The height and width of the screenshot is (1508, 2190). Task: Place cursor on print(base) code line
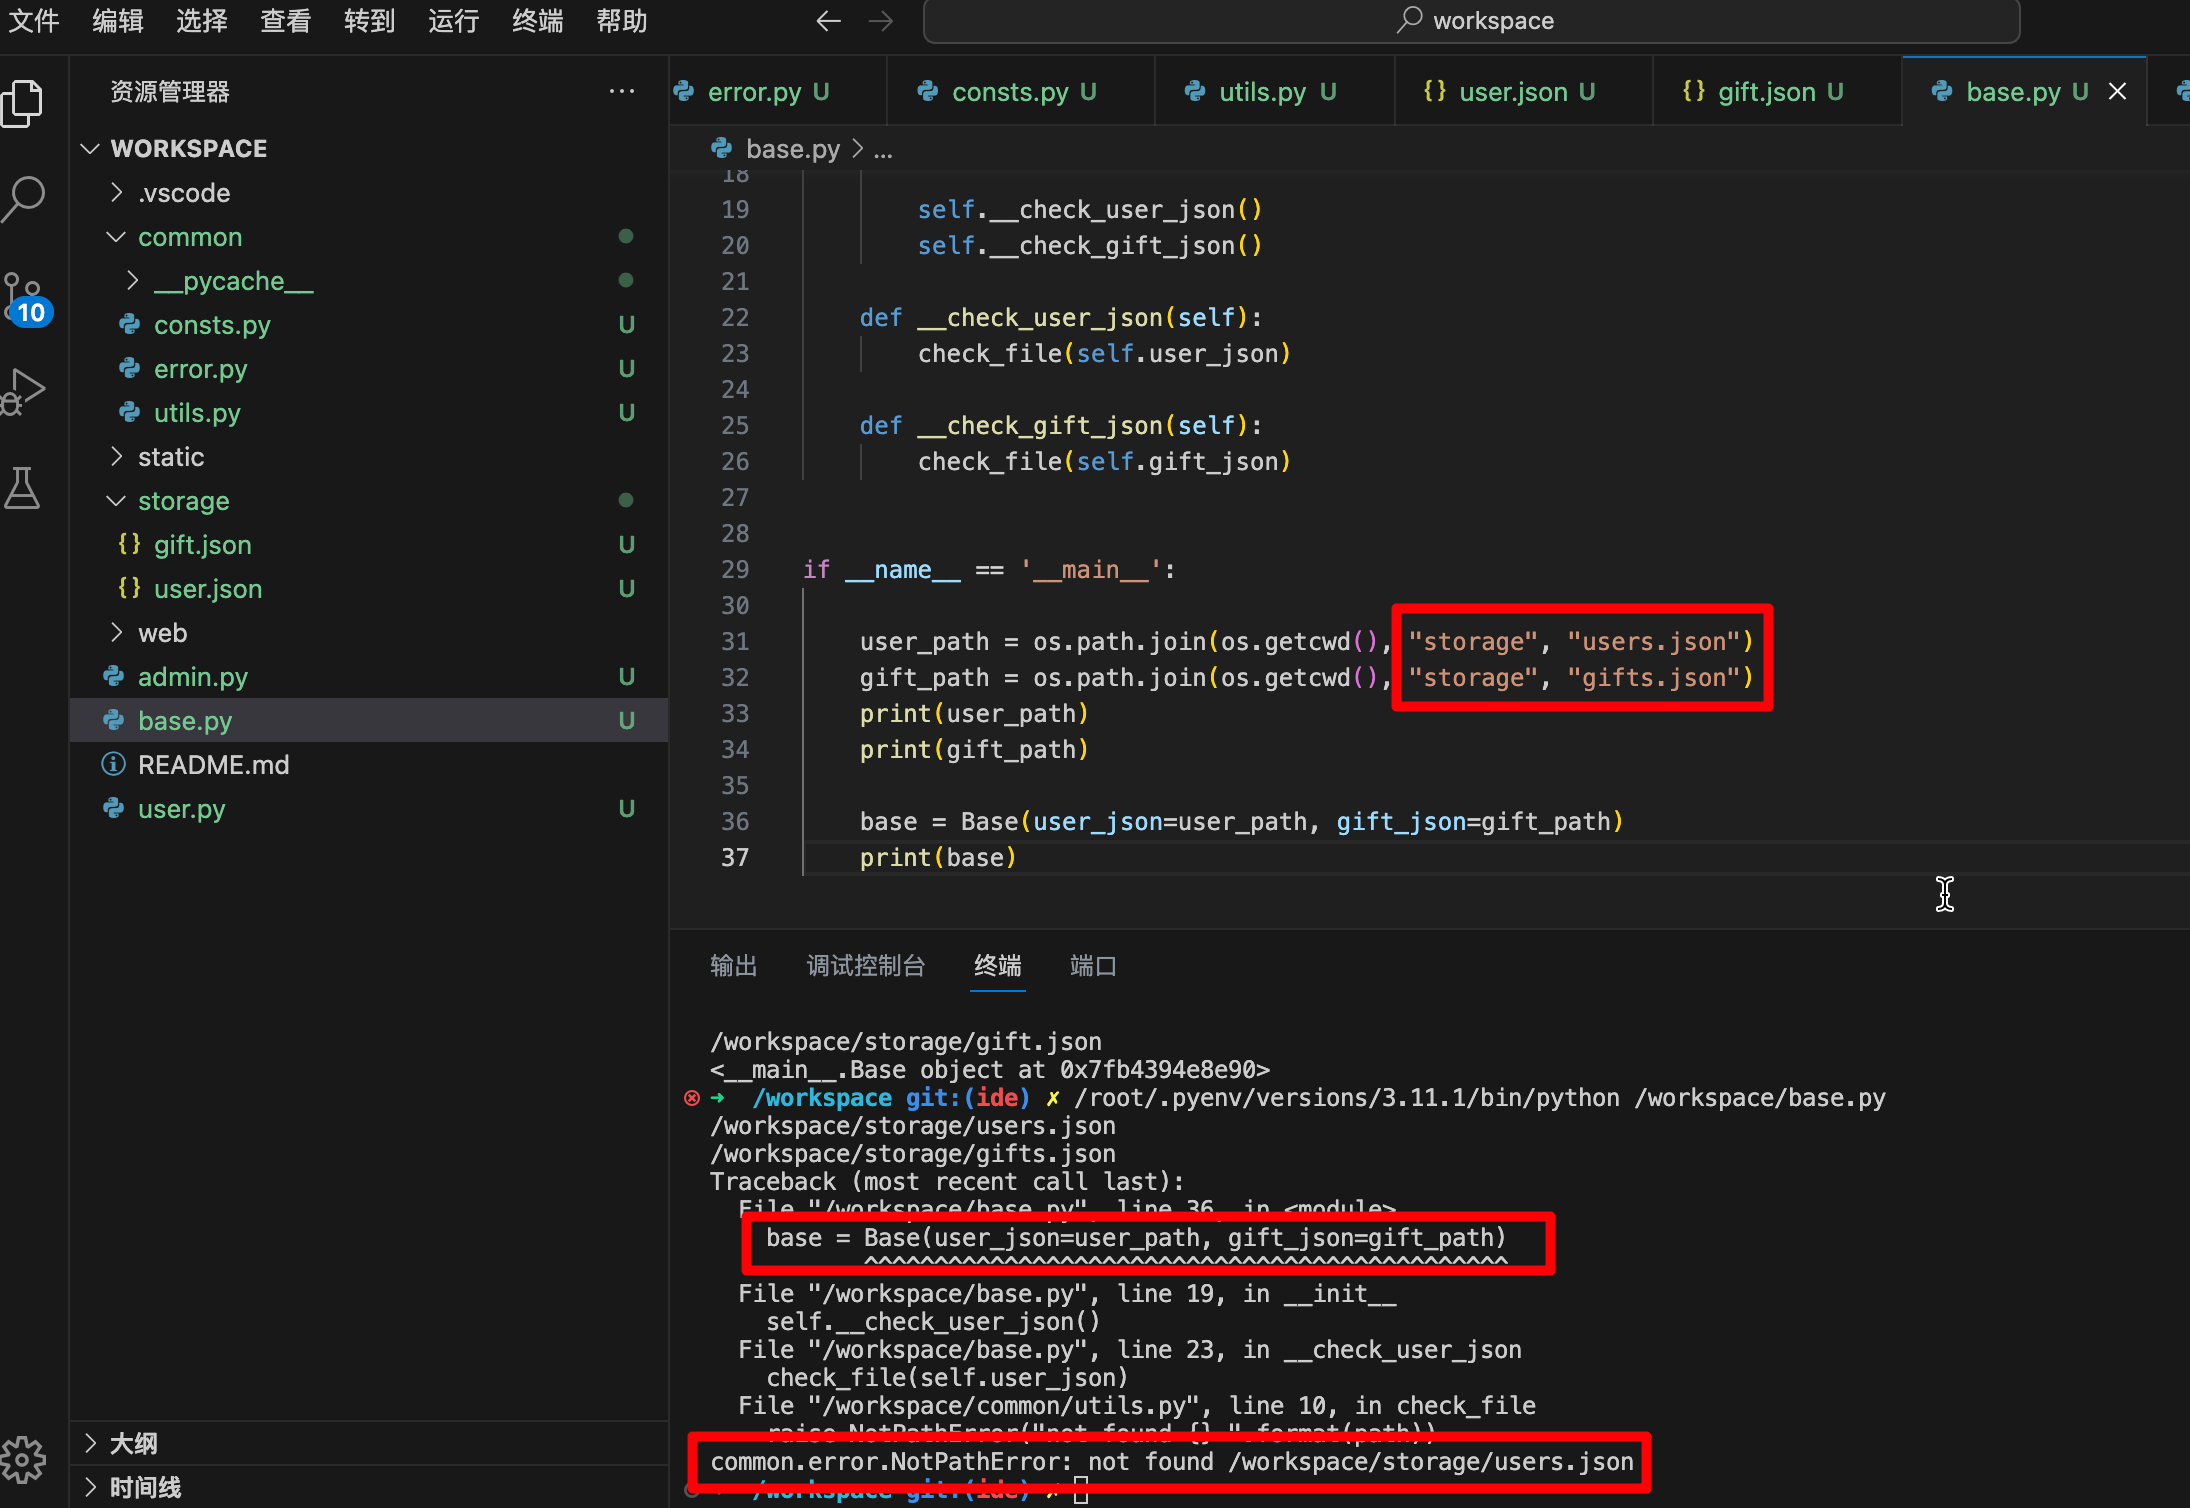pos(938,857)
